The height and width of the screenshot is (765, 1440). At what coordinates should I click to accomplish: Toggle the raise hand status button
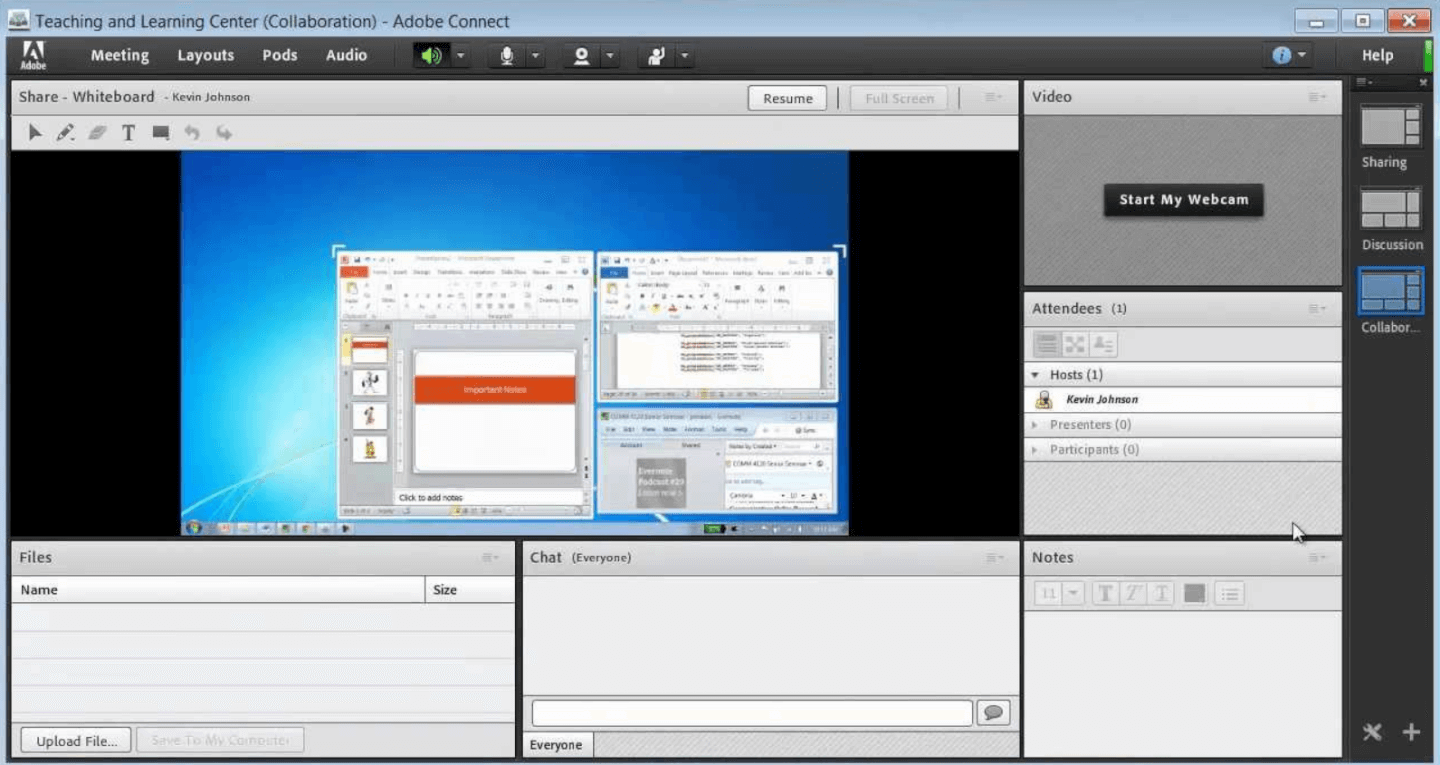pos(656,56)
